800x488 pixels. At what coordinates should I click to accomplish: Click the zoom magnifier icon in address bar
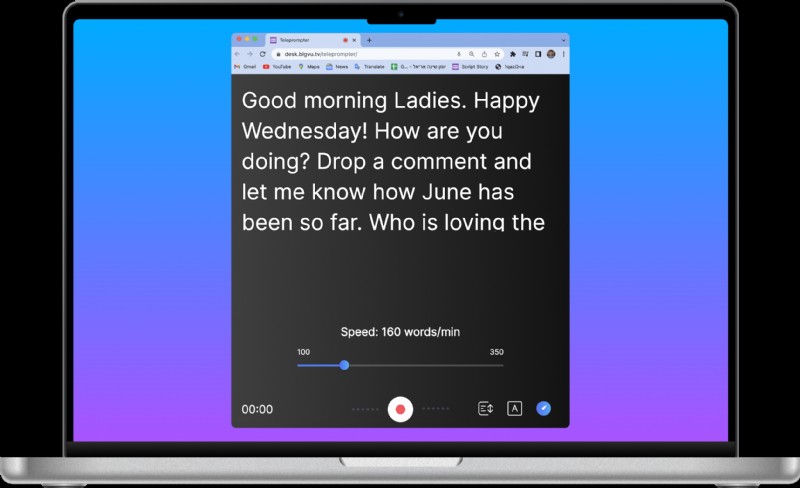[471, 54]
